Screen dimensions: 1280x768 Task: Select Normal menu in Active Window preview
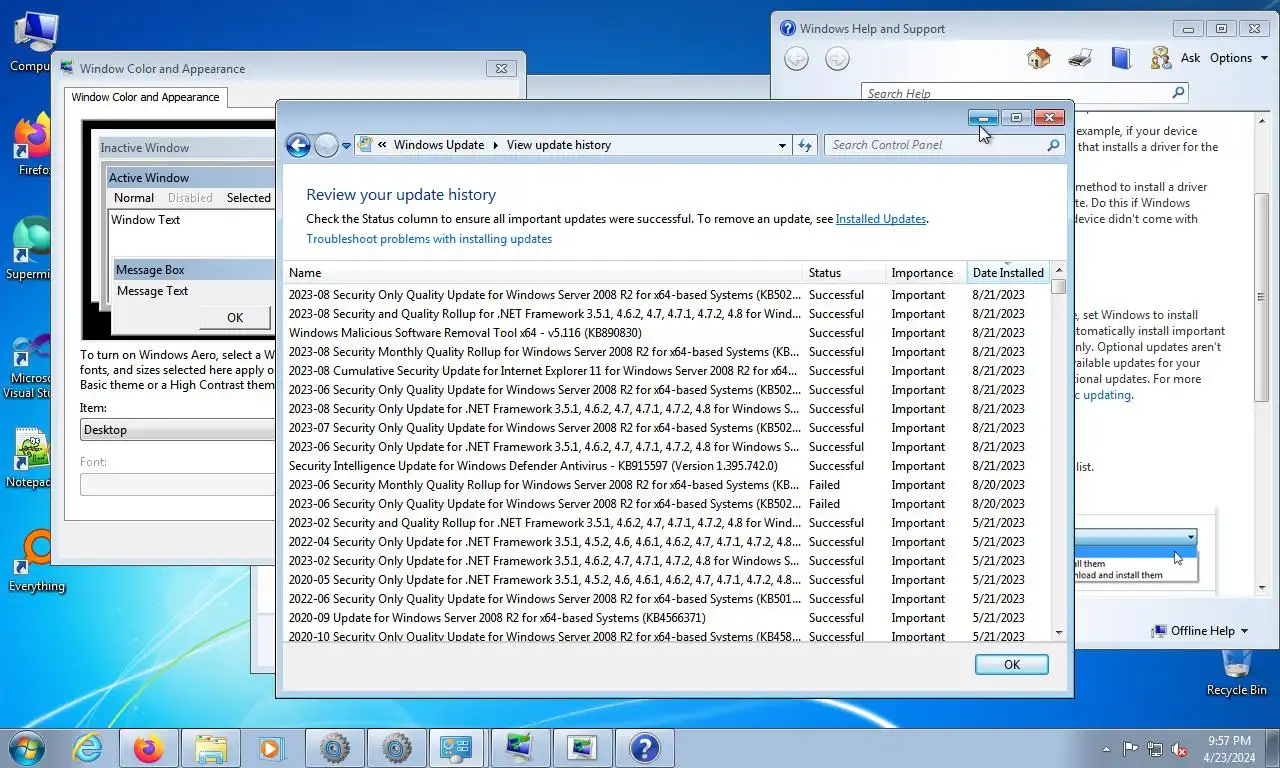coord(134,198)
